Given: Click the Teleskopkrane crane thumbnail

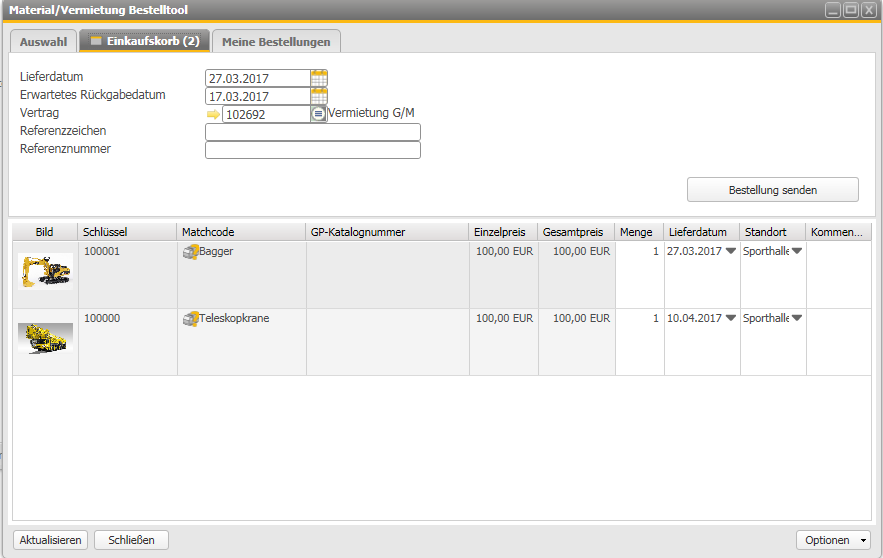Looking at the screenshot, I should point(45,338).
